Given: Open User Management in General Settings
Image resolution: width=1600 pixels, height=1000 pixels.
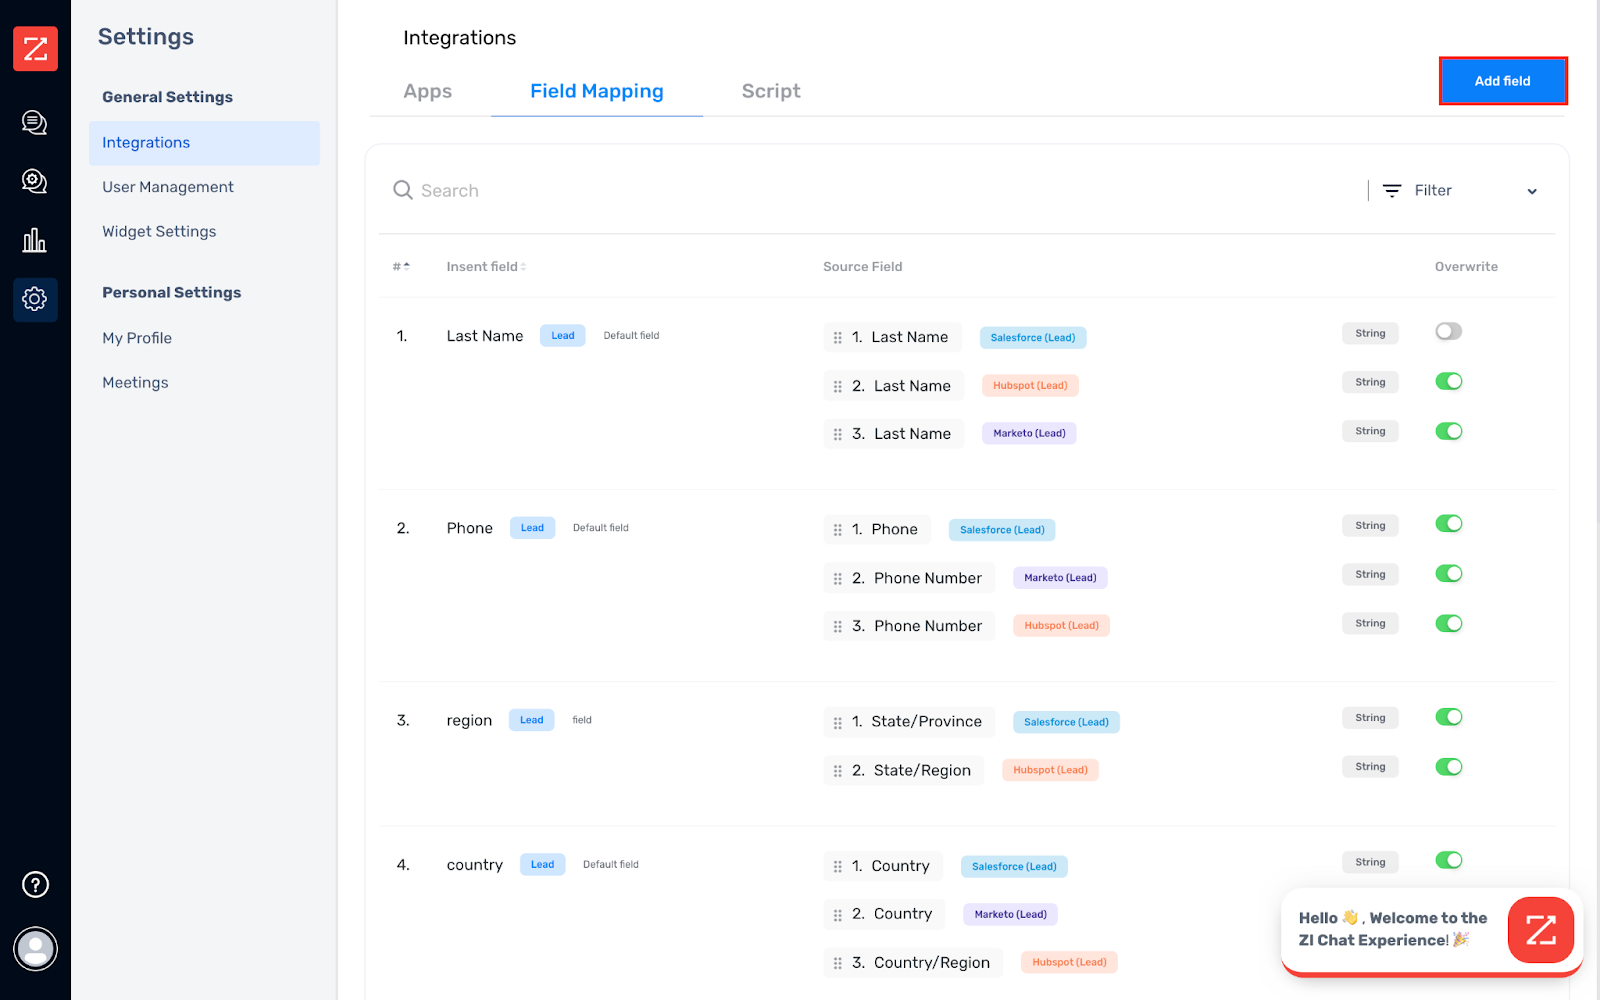Looking at the screenshot, I should coord(167,187).
